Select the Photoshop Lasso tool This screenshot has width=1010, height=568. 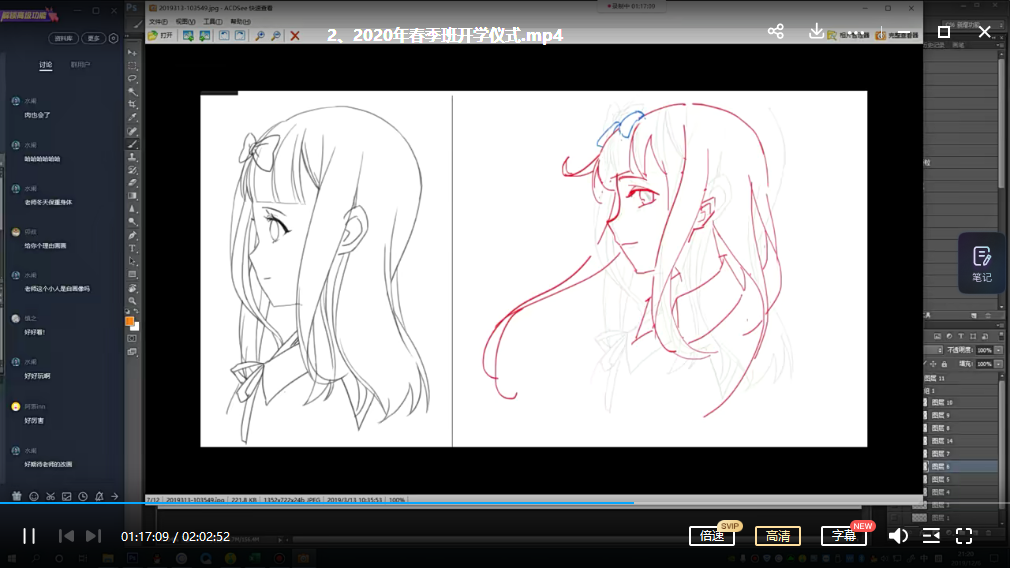point(132,78)
